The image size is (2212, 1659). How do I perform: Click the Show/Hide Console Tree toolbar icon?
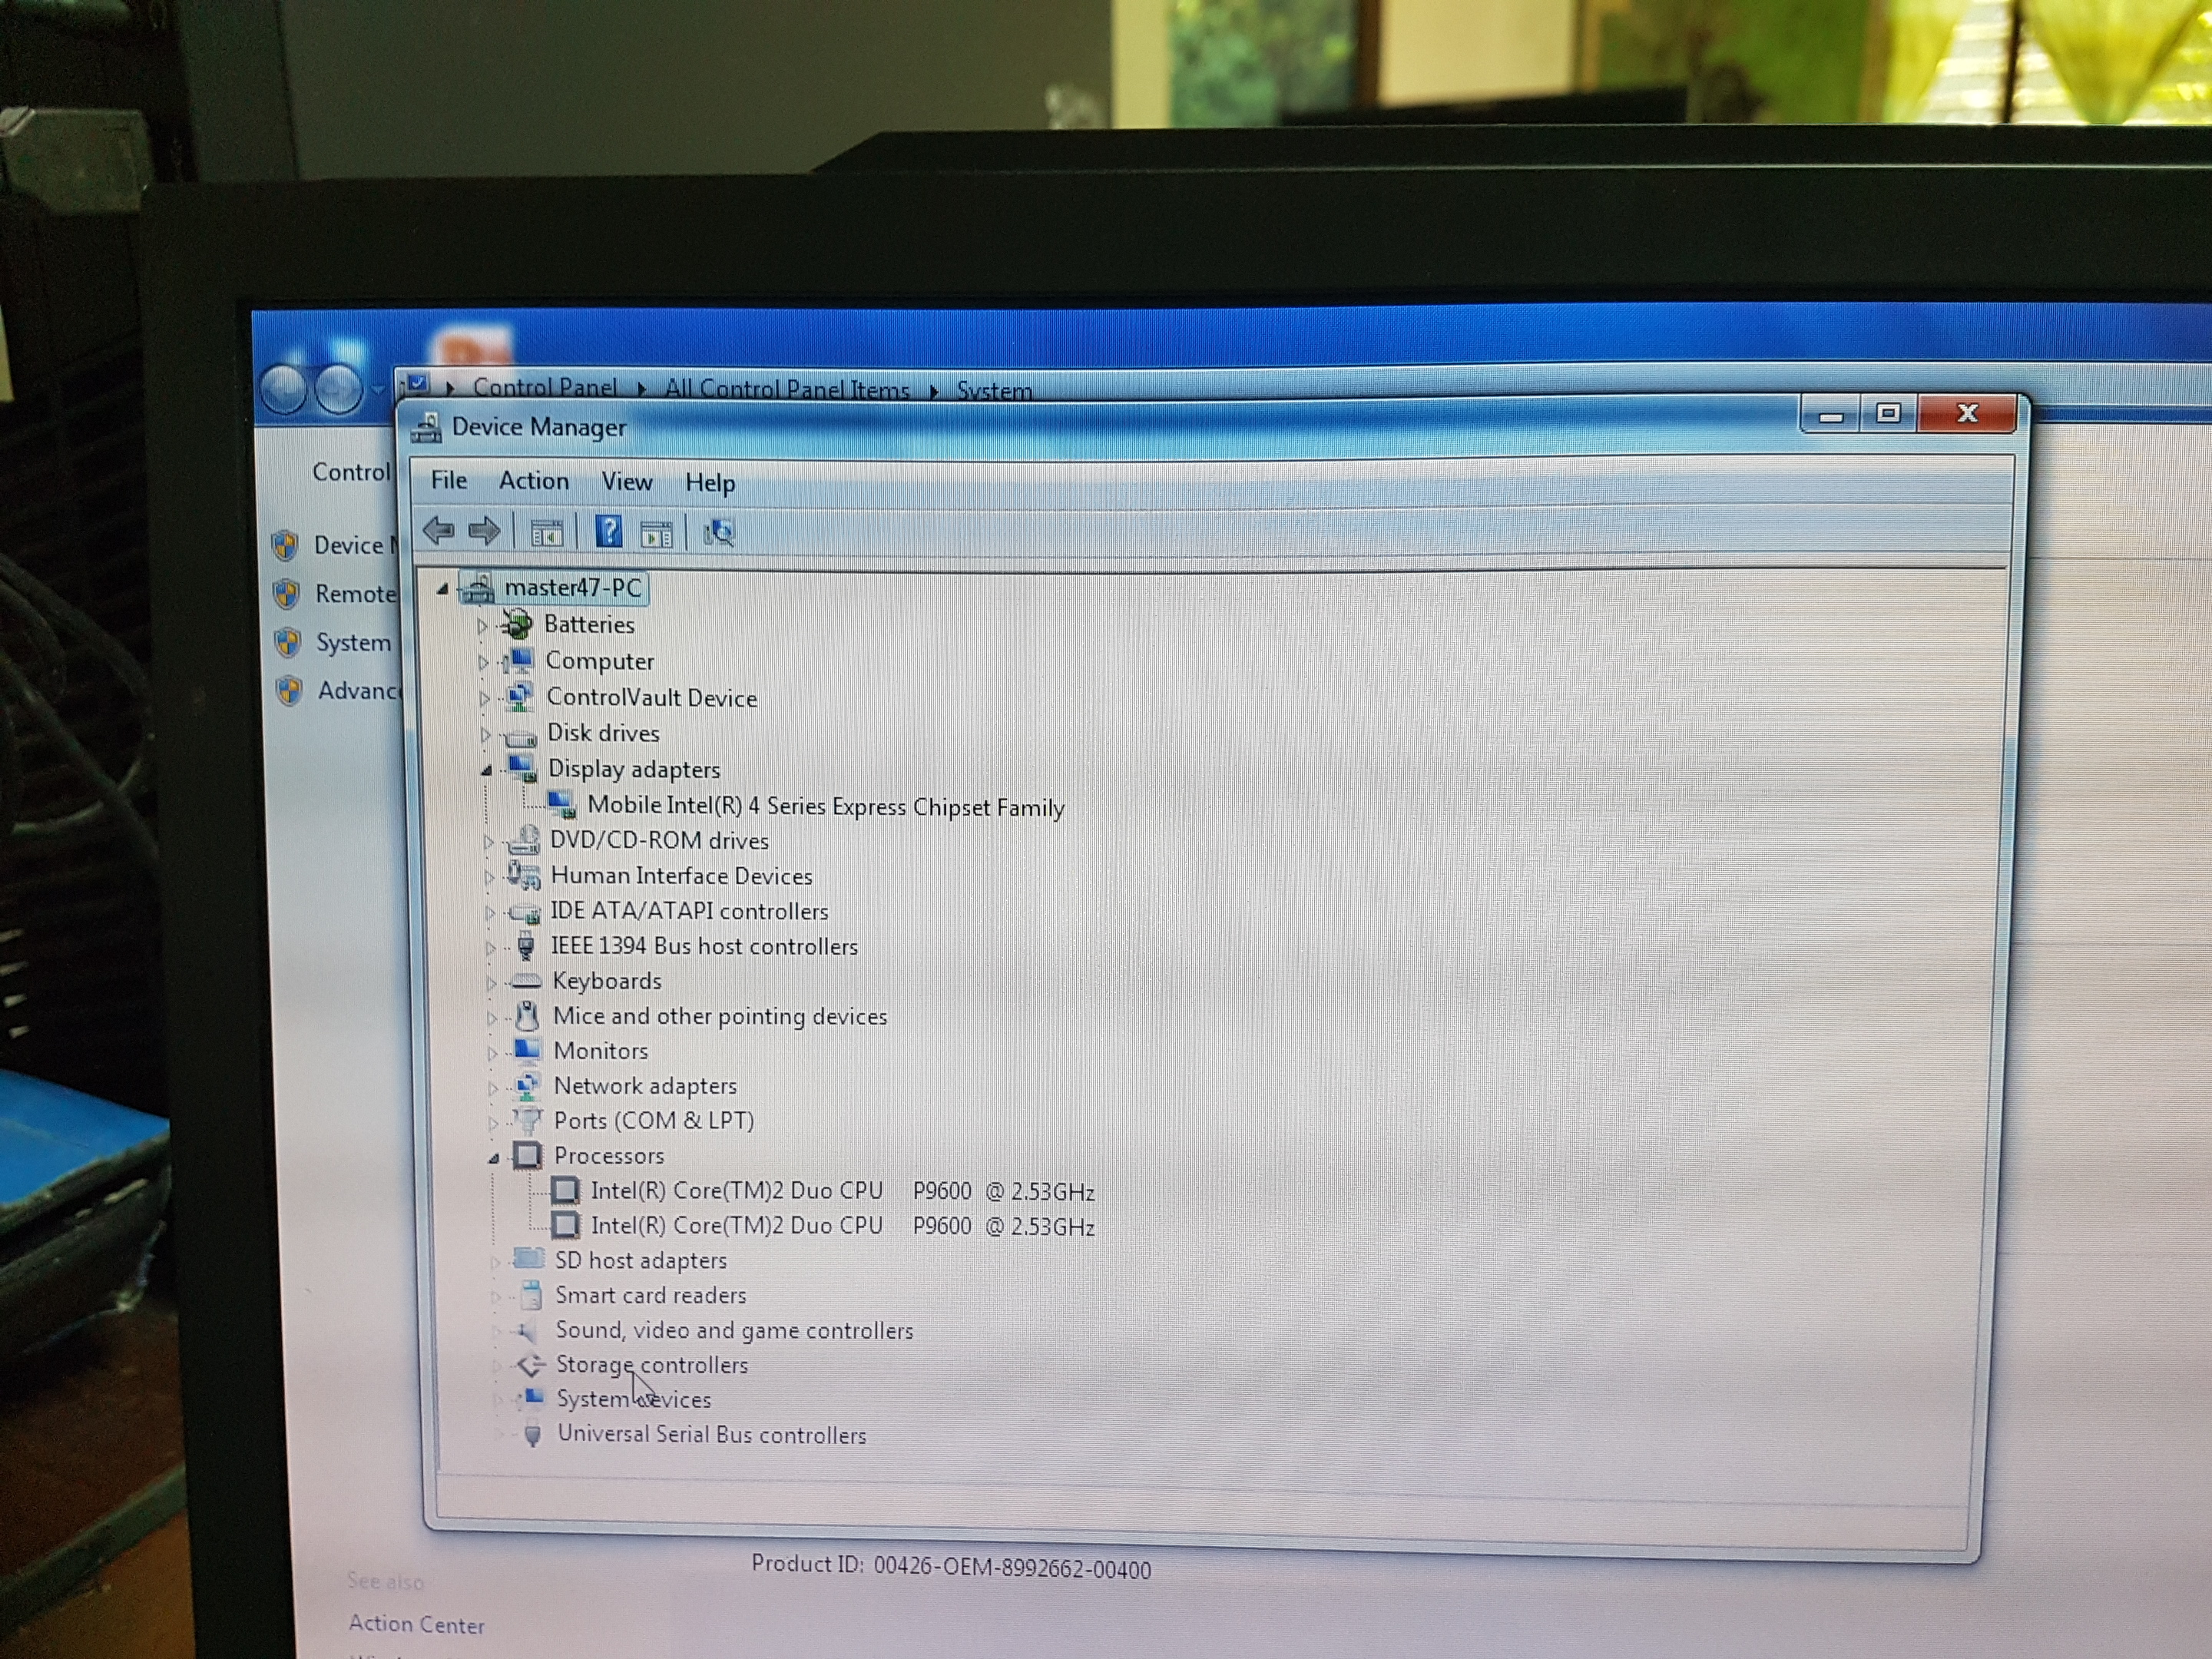coord(546,533)
